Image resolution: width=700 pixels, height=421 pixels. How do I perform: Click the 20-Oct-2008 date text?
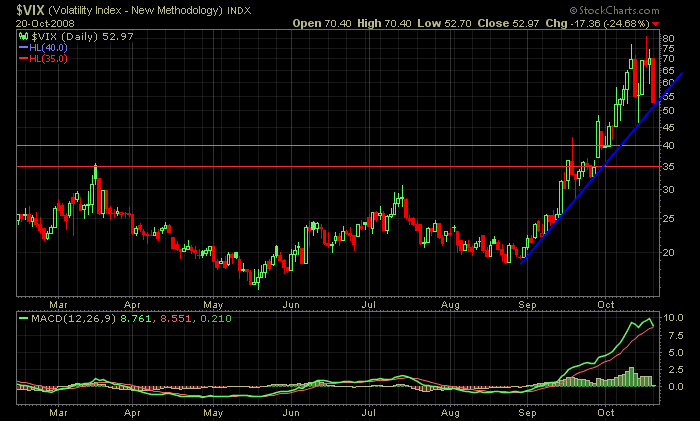pyautogui.click(x=45, y=23)
